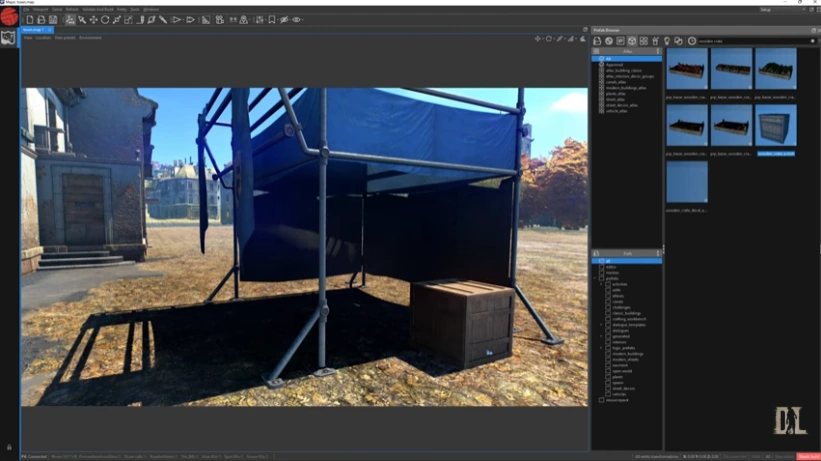
Task: Click the viewport move gizmo icon top-right
Action: [x=538, y=38]
